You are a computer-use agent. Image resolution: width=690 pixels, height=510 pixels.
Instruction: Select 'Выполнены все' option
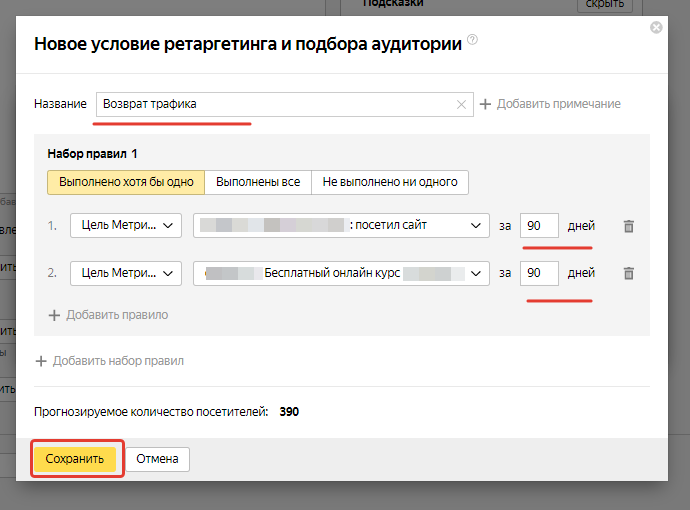click(258, 182)
